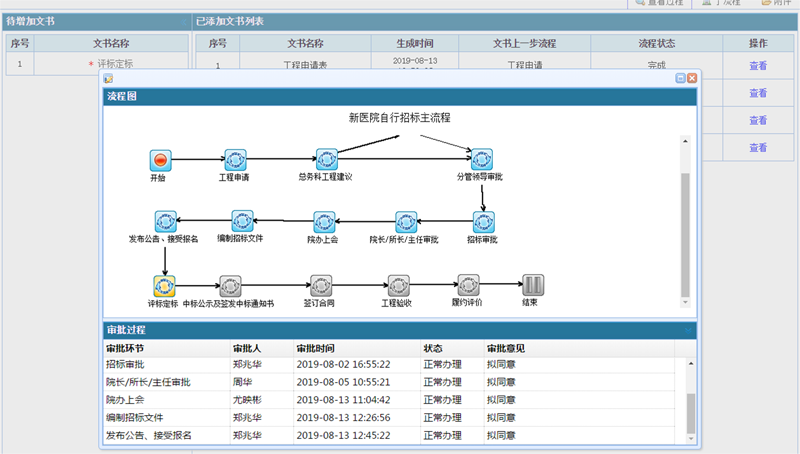Select the grey 签订合同 node

[x=321, y=286]
